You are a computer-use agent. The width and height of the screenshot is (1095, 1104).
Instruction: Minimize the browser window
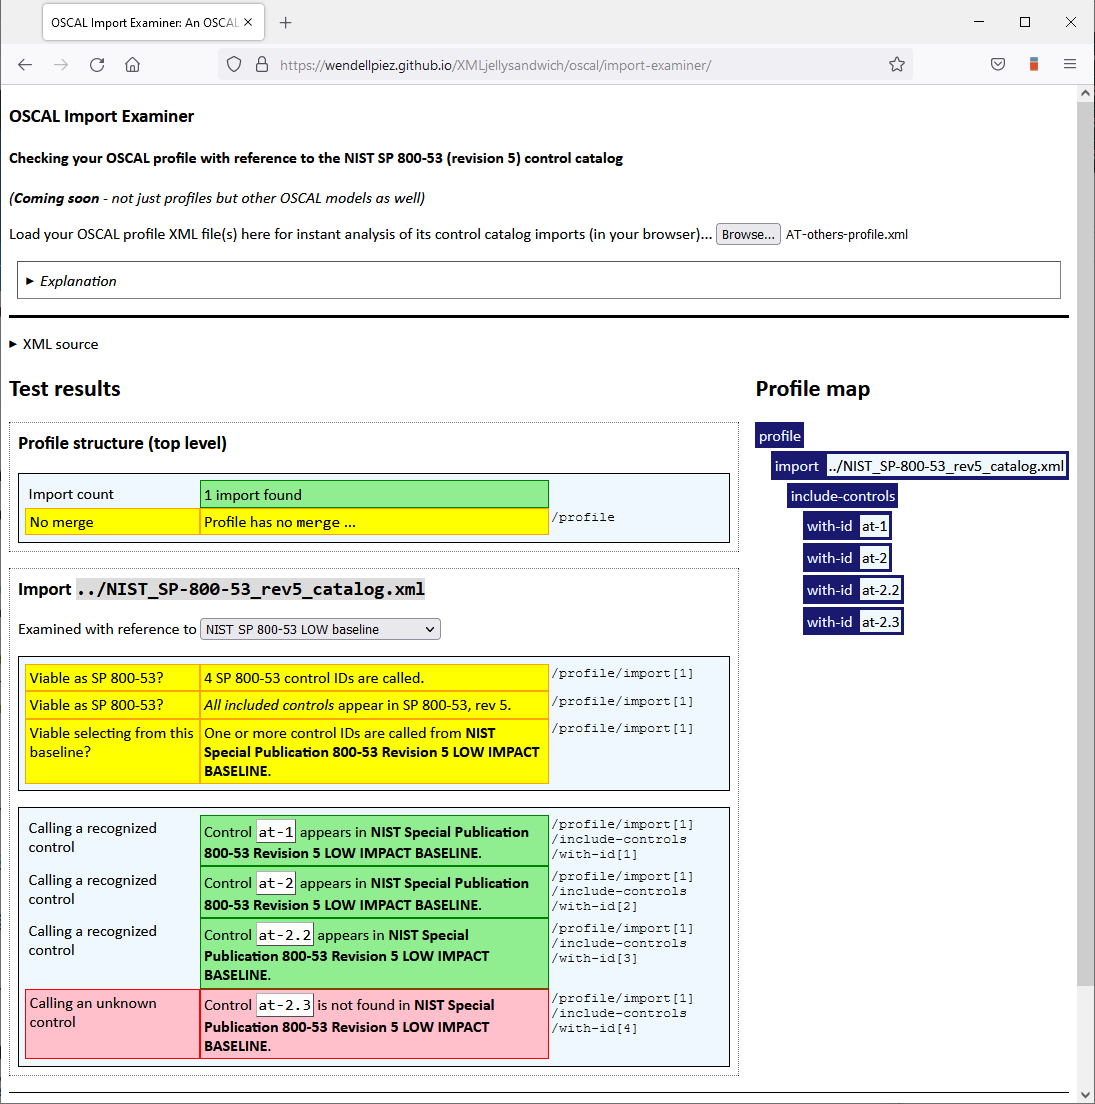(x=979, y=23)
